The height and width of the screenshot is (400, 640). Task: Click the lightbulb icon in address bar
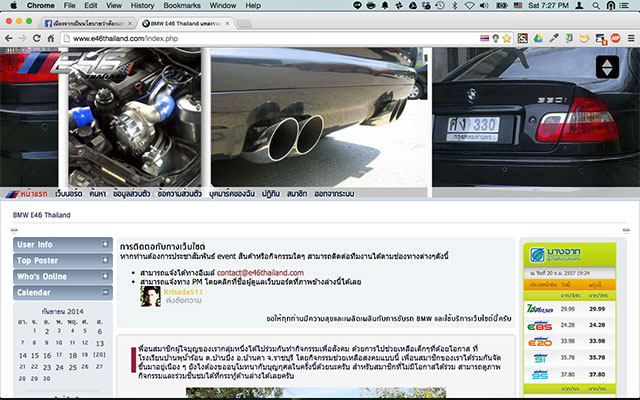pos(496,38)
